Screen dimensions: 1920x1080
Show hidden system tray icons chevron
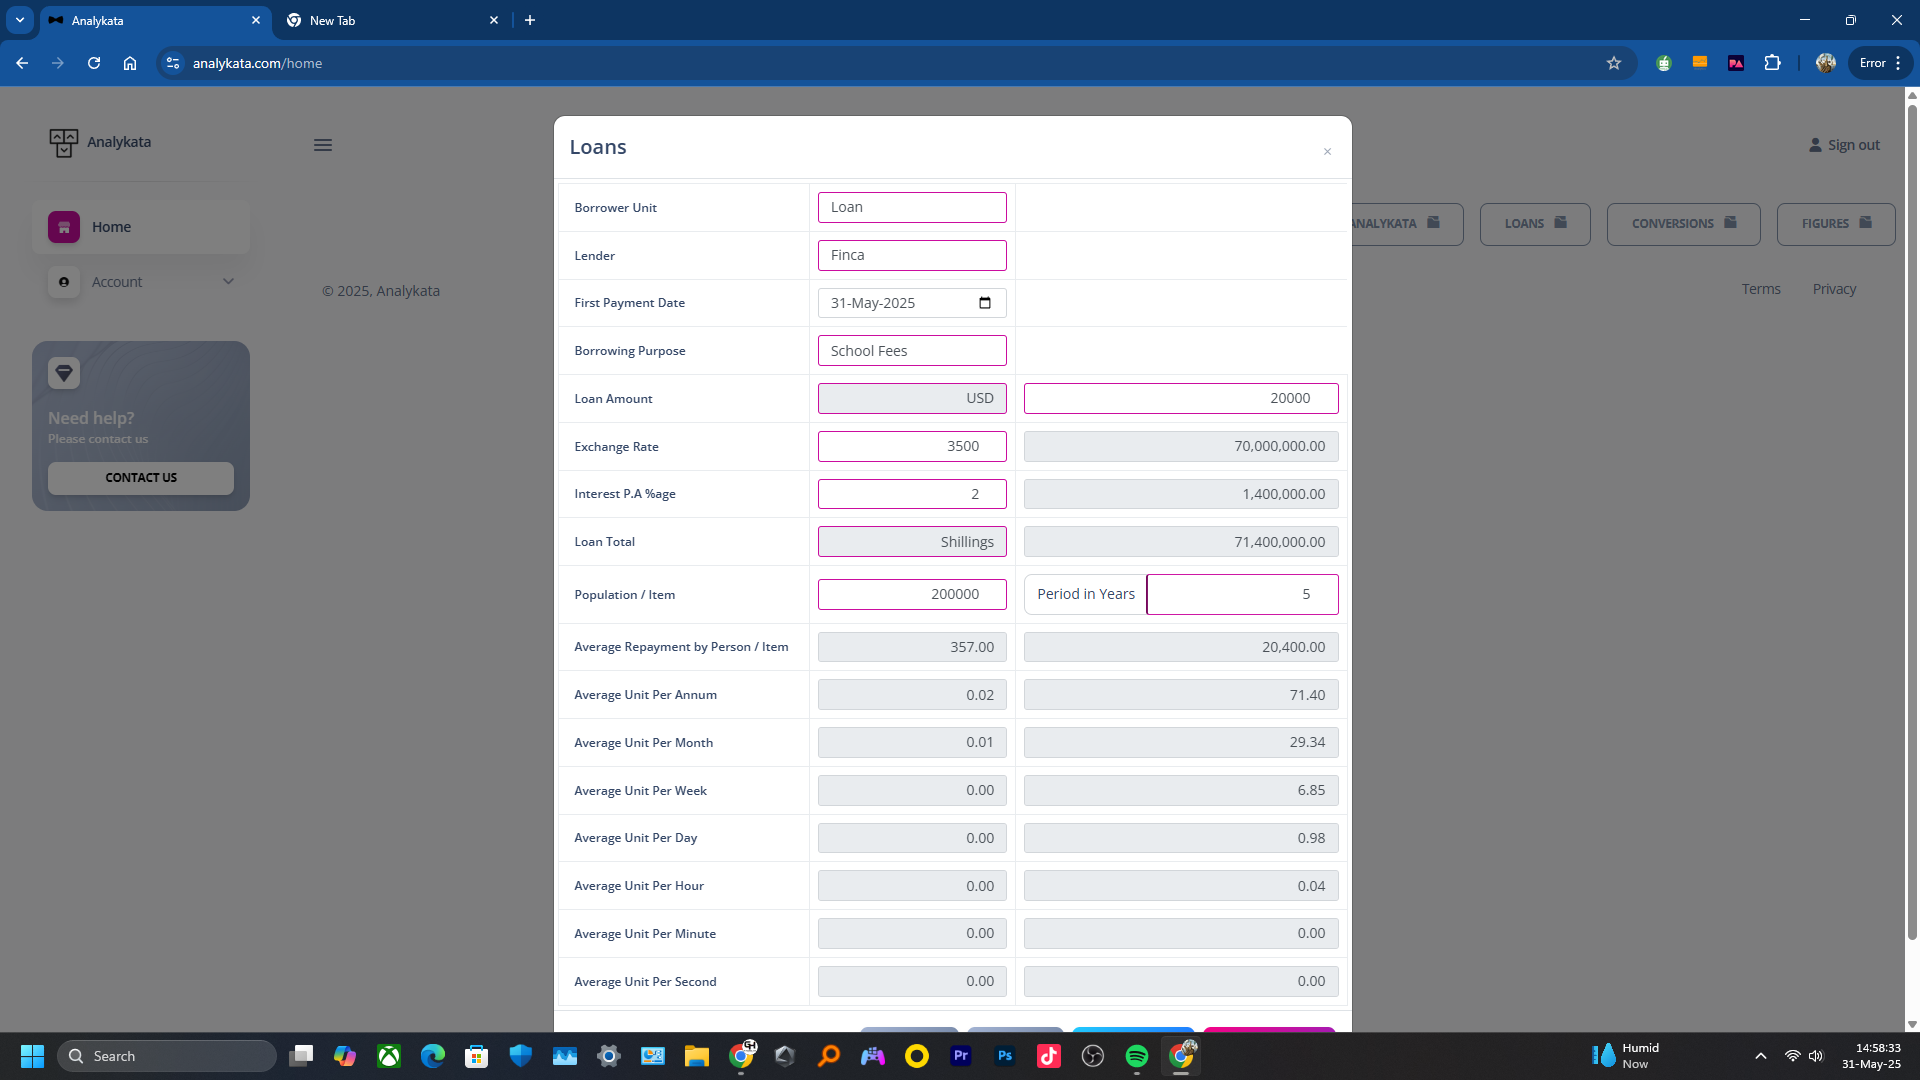coord(1760,1056)
